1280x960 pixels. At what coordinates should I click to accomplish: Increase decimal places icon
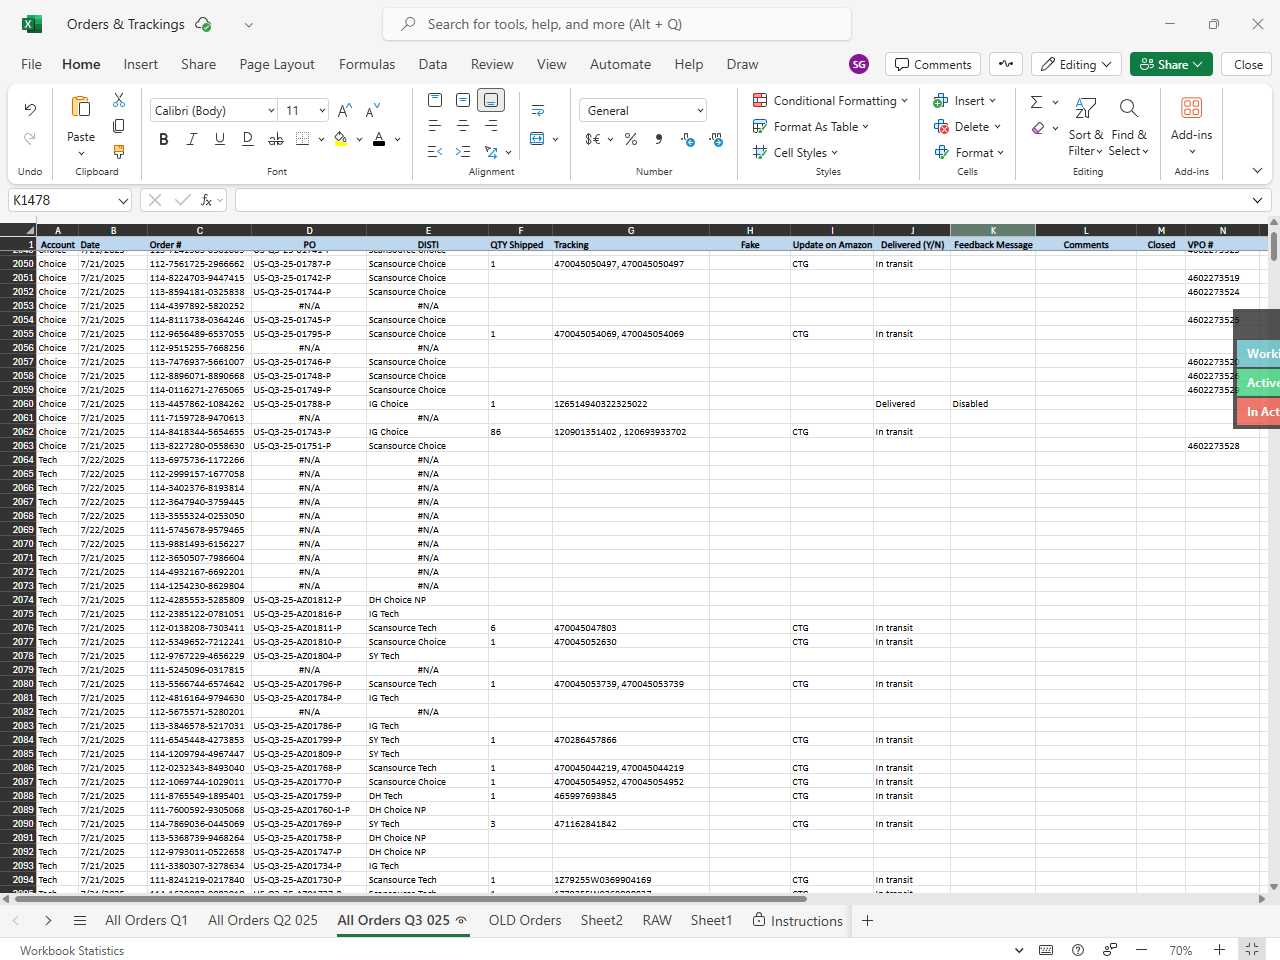(716, 139)
